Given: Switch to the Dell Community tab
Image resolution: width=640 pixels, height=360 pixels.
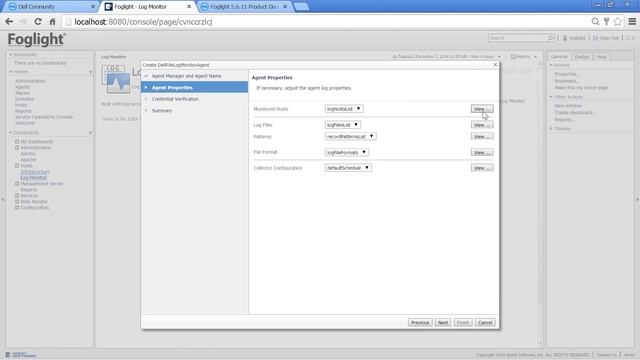Looking at the screenshot, I should point(49,7).
